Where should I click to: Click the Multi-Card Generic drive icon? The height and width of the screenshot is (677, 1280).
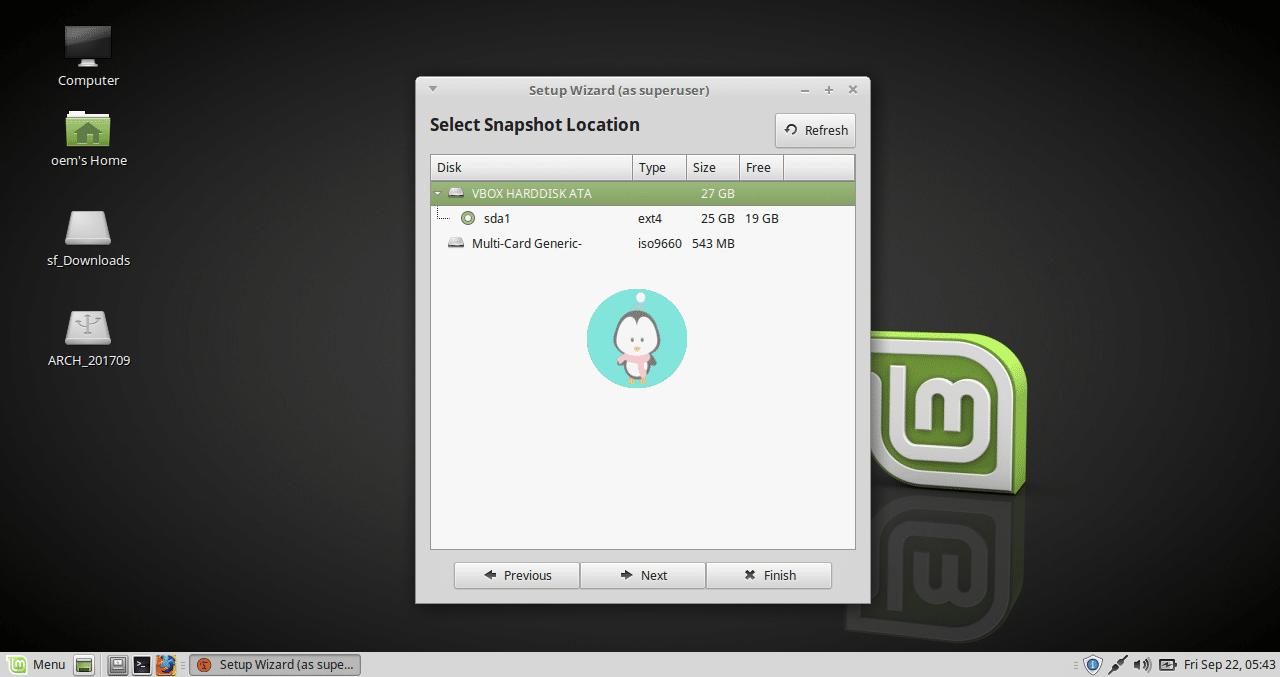tap(456, 243)
